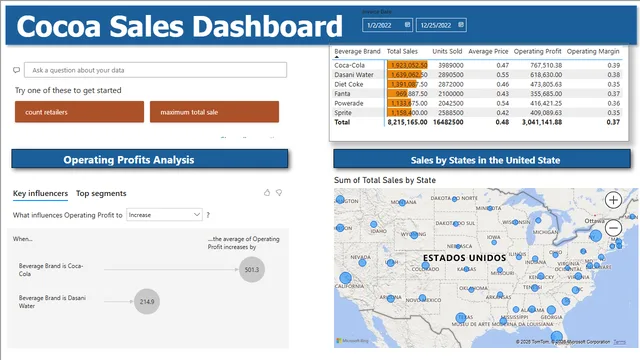Click the Sprite total sales data bar

click(x=400, y=113)
